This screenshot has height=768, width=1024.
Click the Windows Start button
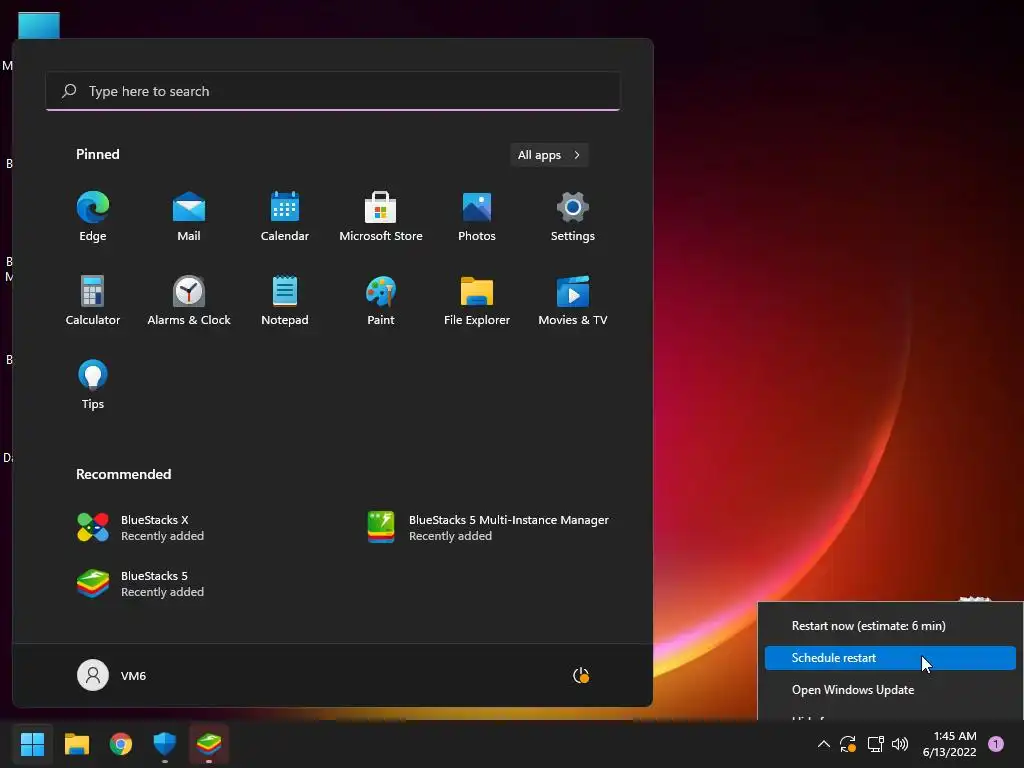[32, 743]
